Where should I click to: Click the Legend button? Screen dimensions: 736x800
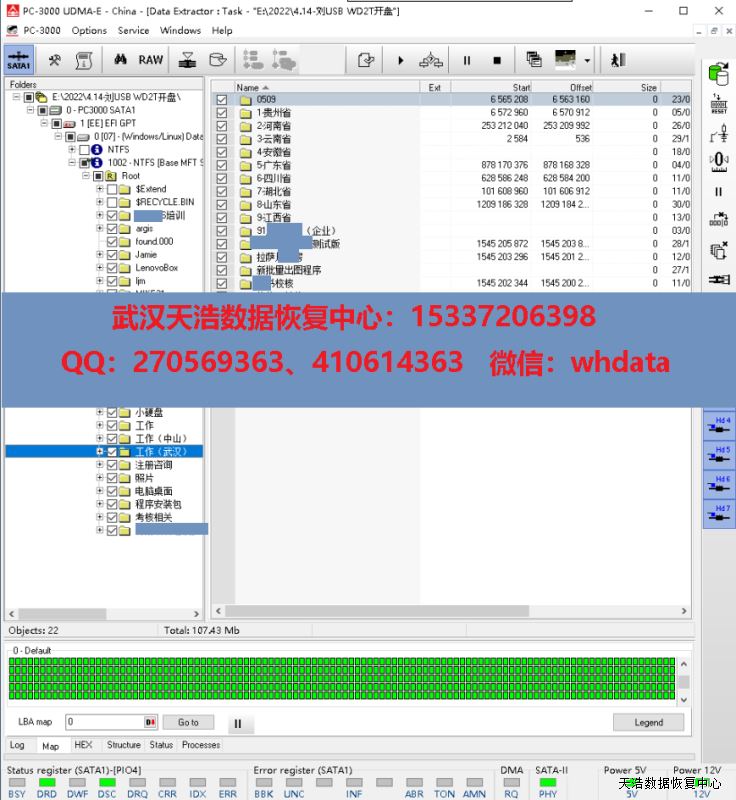(648, 722)
